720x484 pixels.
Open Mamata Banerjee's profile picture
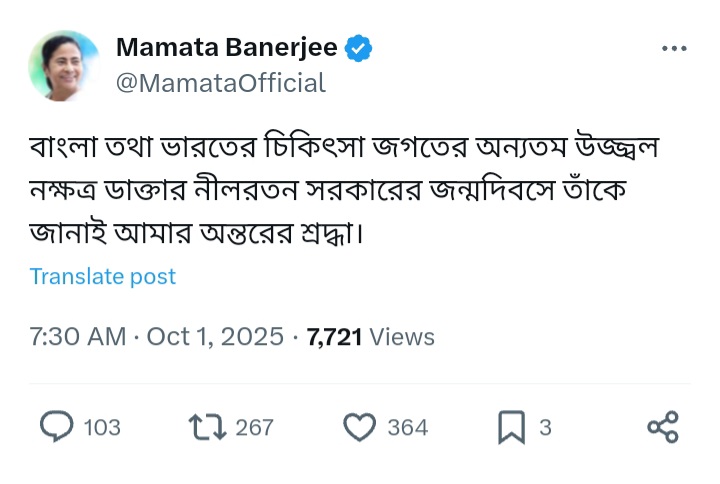[x=65, y=65]
